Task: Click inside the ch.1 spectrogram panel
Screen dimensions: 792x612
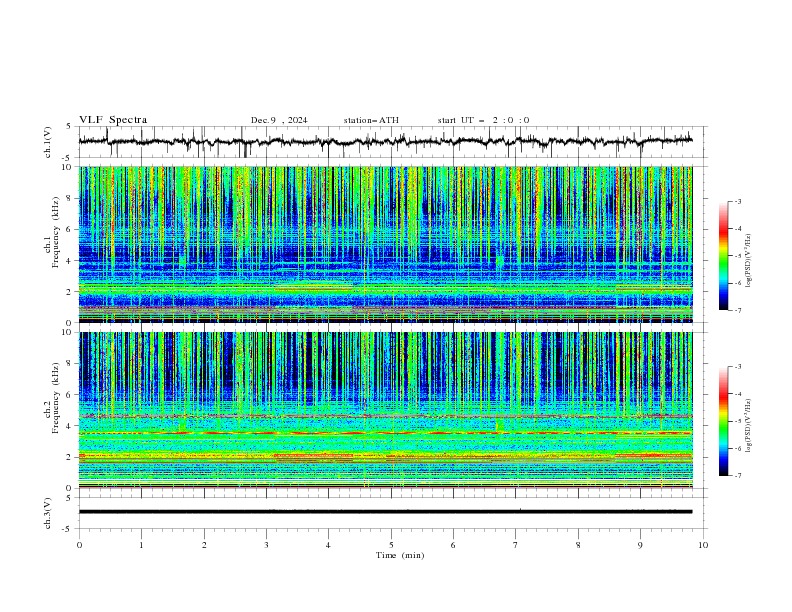Action: (385, 244)
